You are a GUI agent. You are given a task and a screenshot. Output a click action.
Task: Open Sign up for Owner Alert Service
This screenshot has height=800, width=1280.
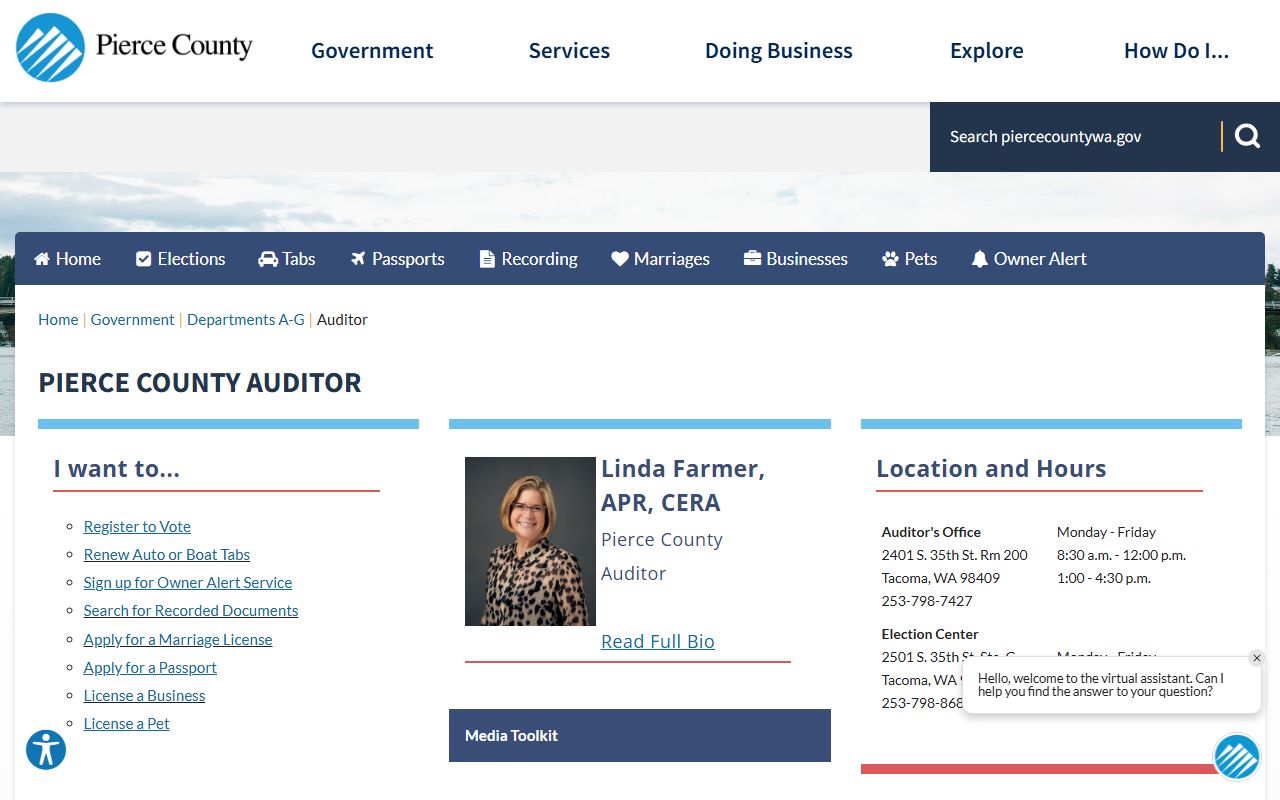pos(188,583)
